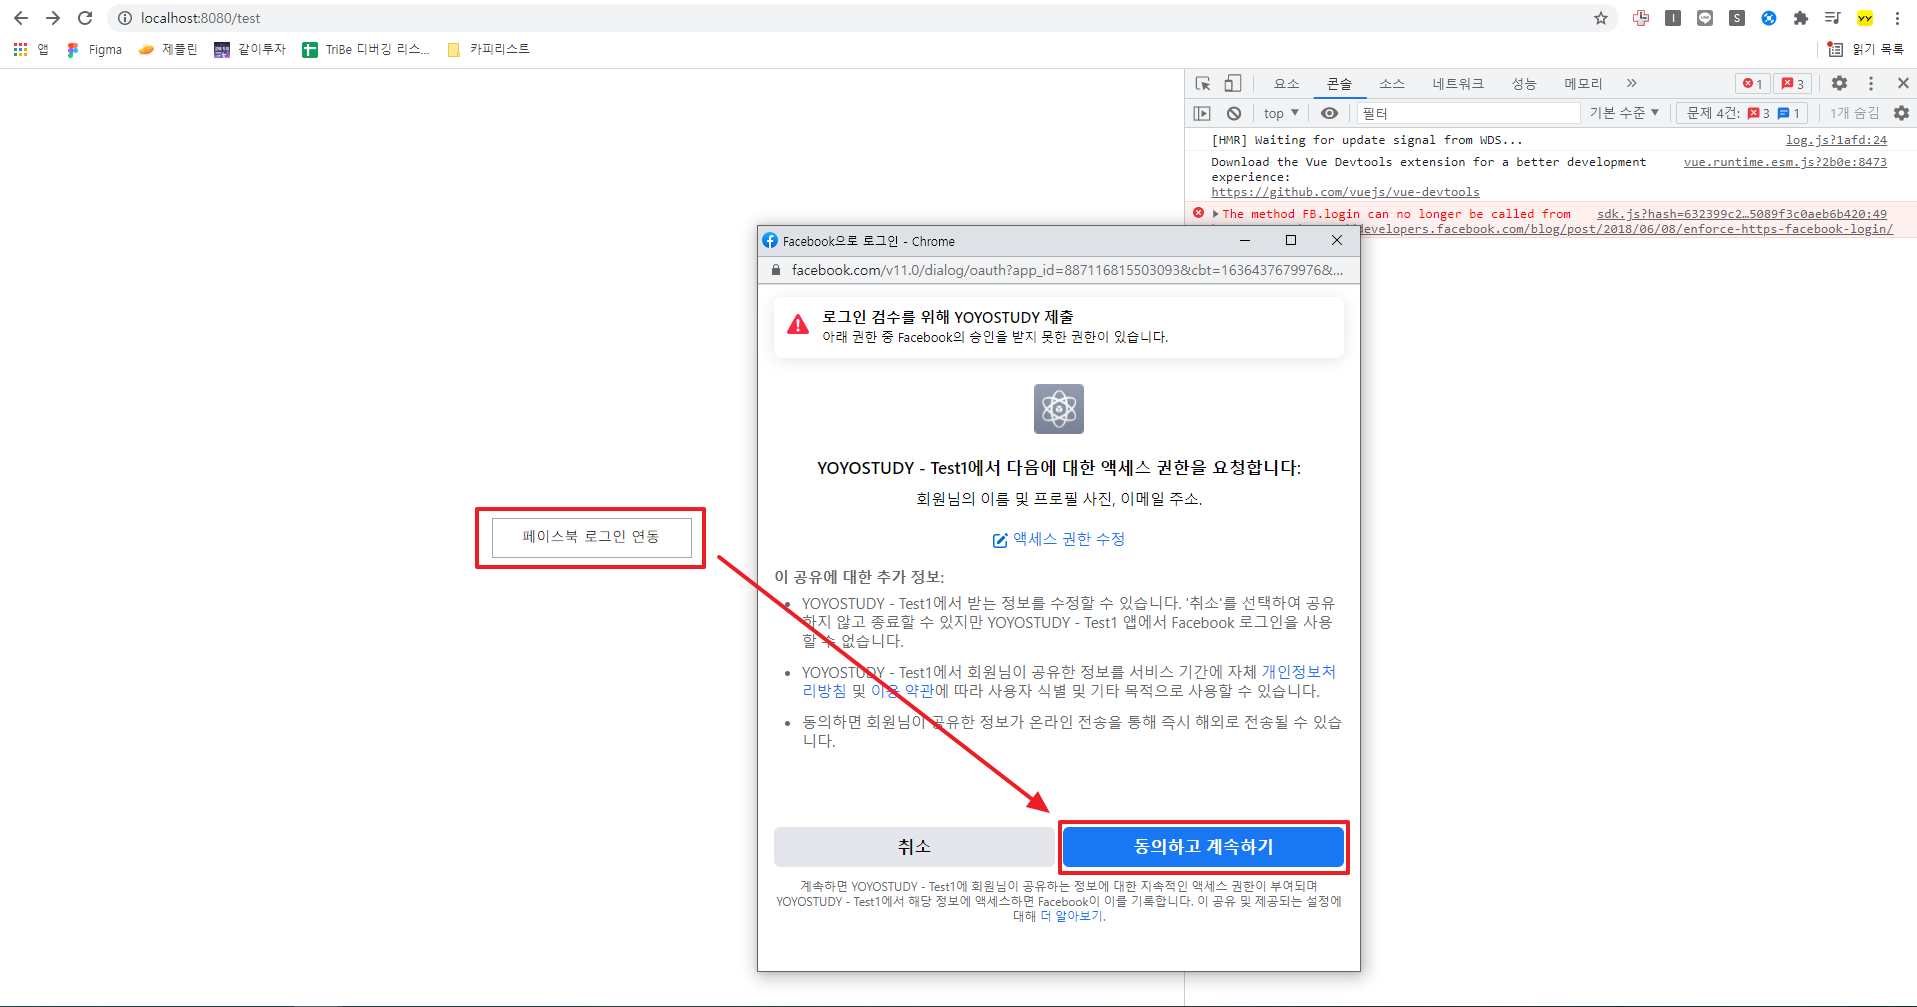Open the console settings gear
The image size is (1917, 1007).
pyautogui.click(x=1901, y=113)
